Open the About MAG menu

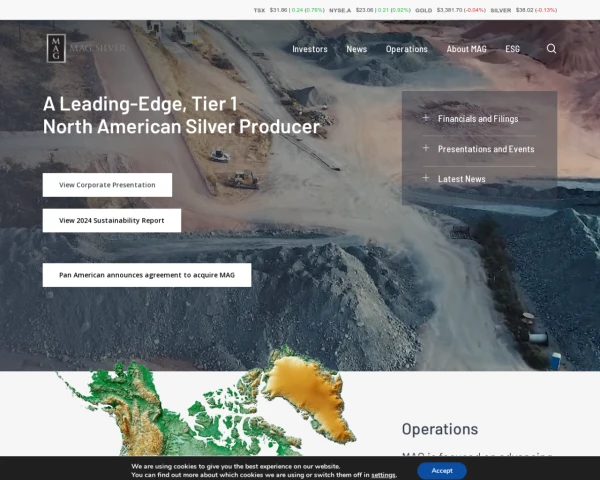tap(466, 49)
